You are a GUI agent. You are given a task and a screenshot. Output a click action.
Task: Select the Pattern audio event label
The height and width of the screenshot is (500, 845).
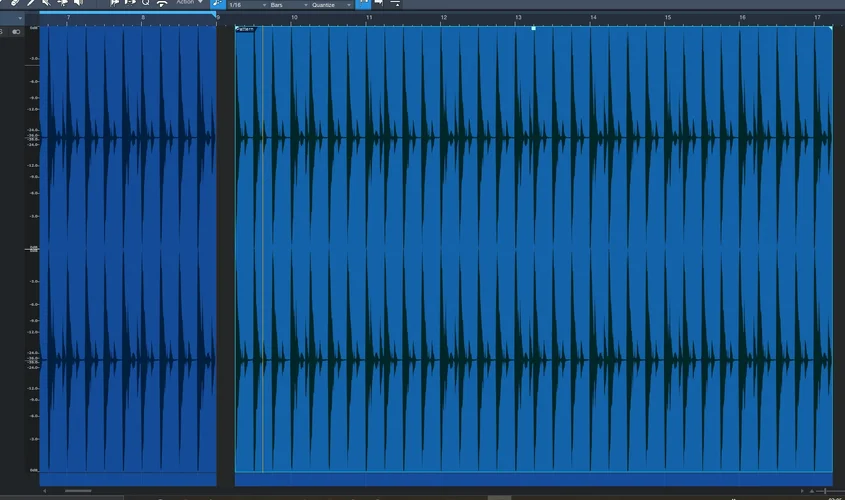[x=246, y=29]
